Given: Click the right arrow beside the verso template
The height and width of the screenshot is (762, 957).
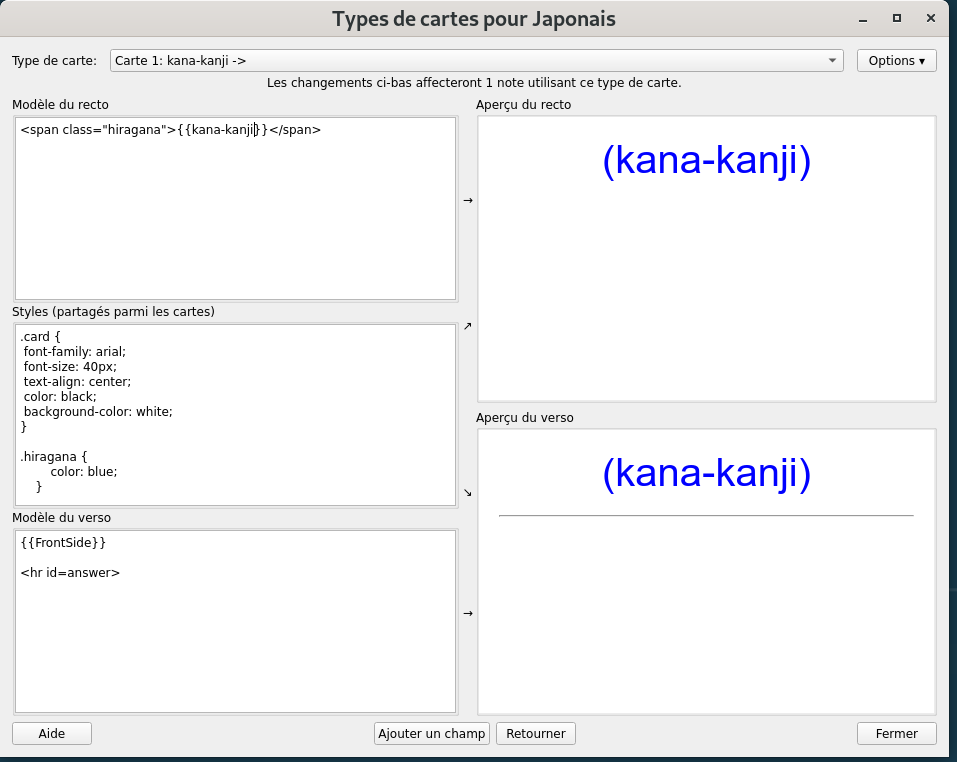Looking at the screenshot, I should pyautogui.click(x=467, y=614).
